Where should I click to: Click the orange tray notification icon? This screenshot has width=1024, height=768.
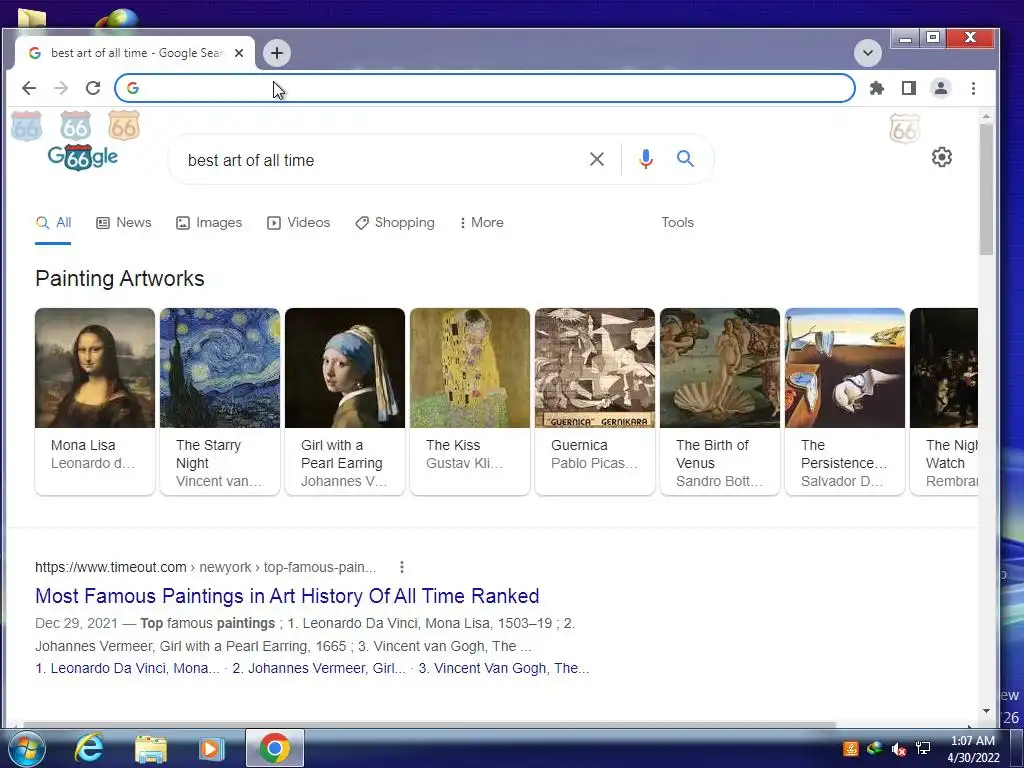(850, 748)
